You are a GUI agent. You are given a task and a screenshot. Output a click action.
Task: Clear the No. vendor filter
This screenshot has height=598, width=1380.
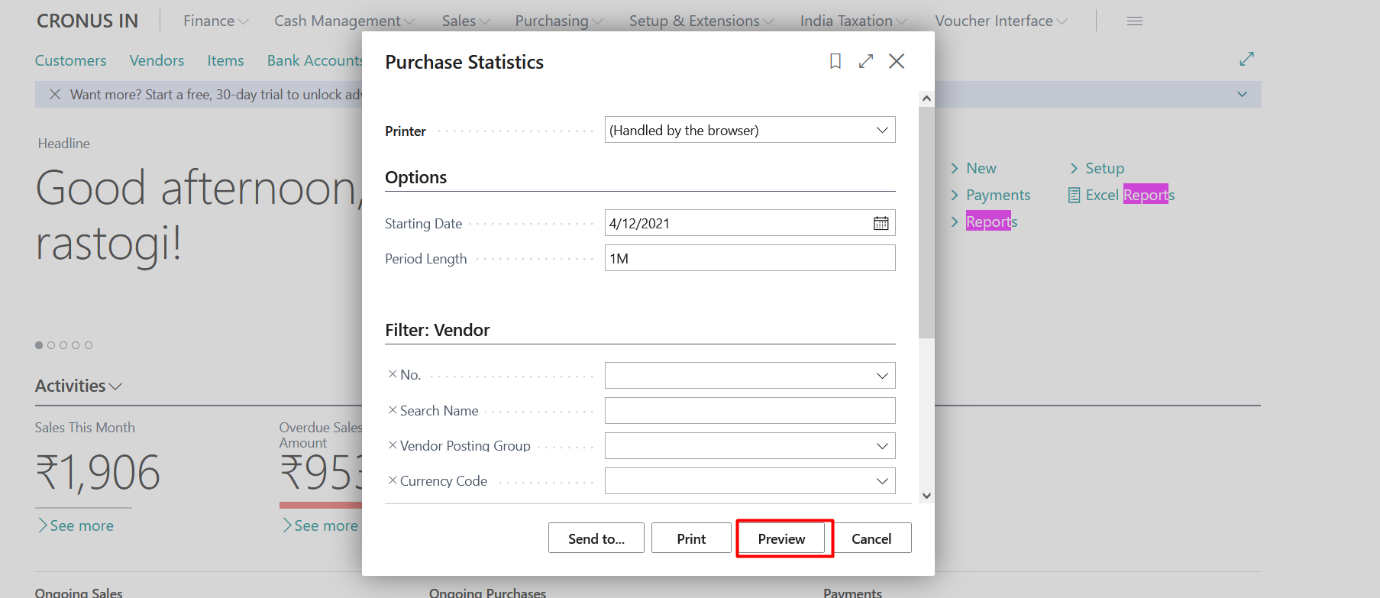(393, 374)
